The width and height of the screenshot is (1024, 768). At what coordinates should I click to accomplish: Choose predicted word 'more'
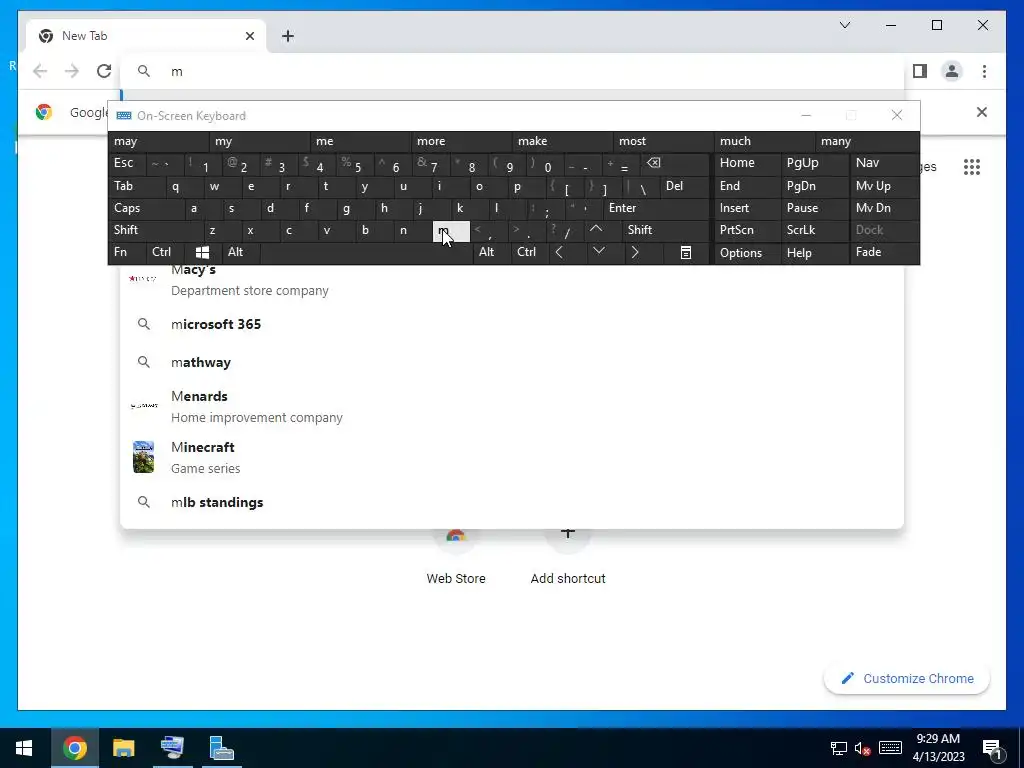[462, 141]
